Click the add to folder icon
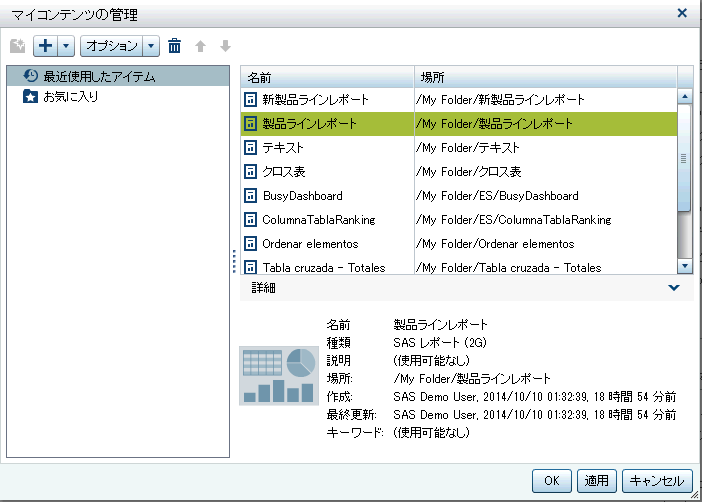 [17, 46]
